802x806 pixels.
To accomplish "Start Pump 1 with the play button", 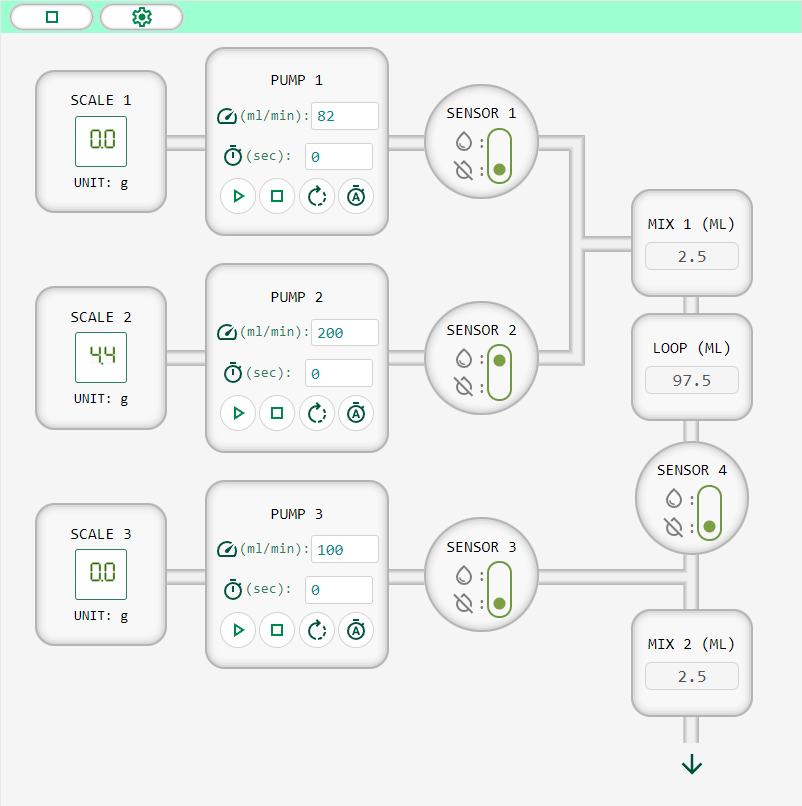I will coord(238,196).
